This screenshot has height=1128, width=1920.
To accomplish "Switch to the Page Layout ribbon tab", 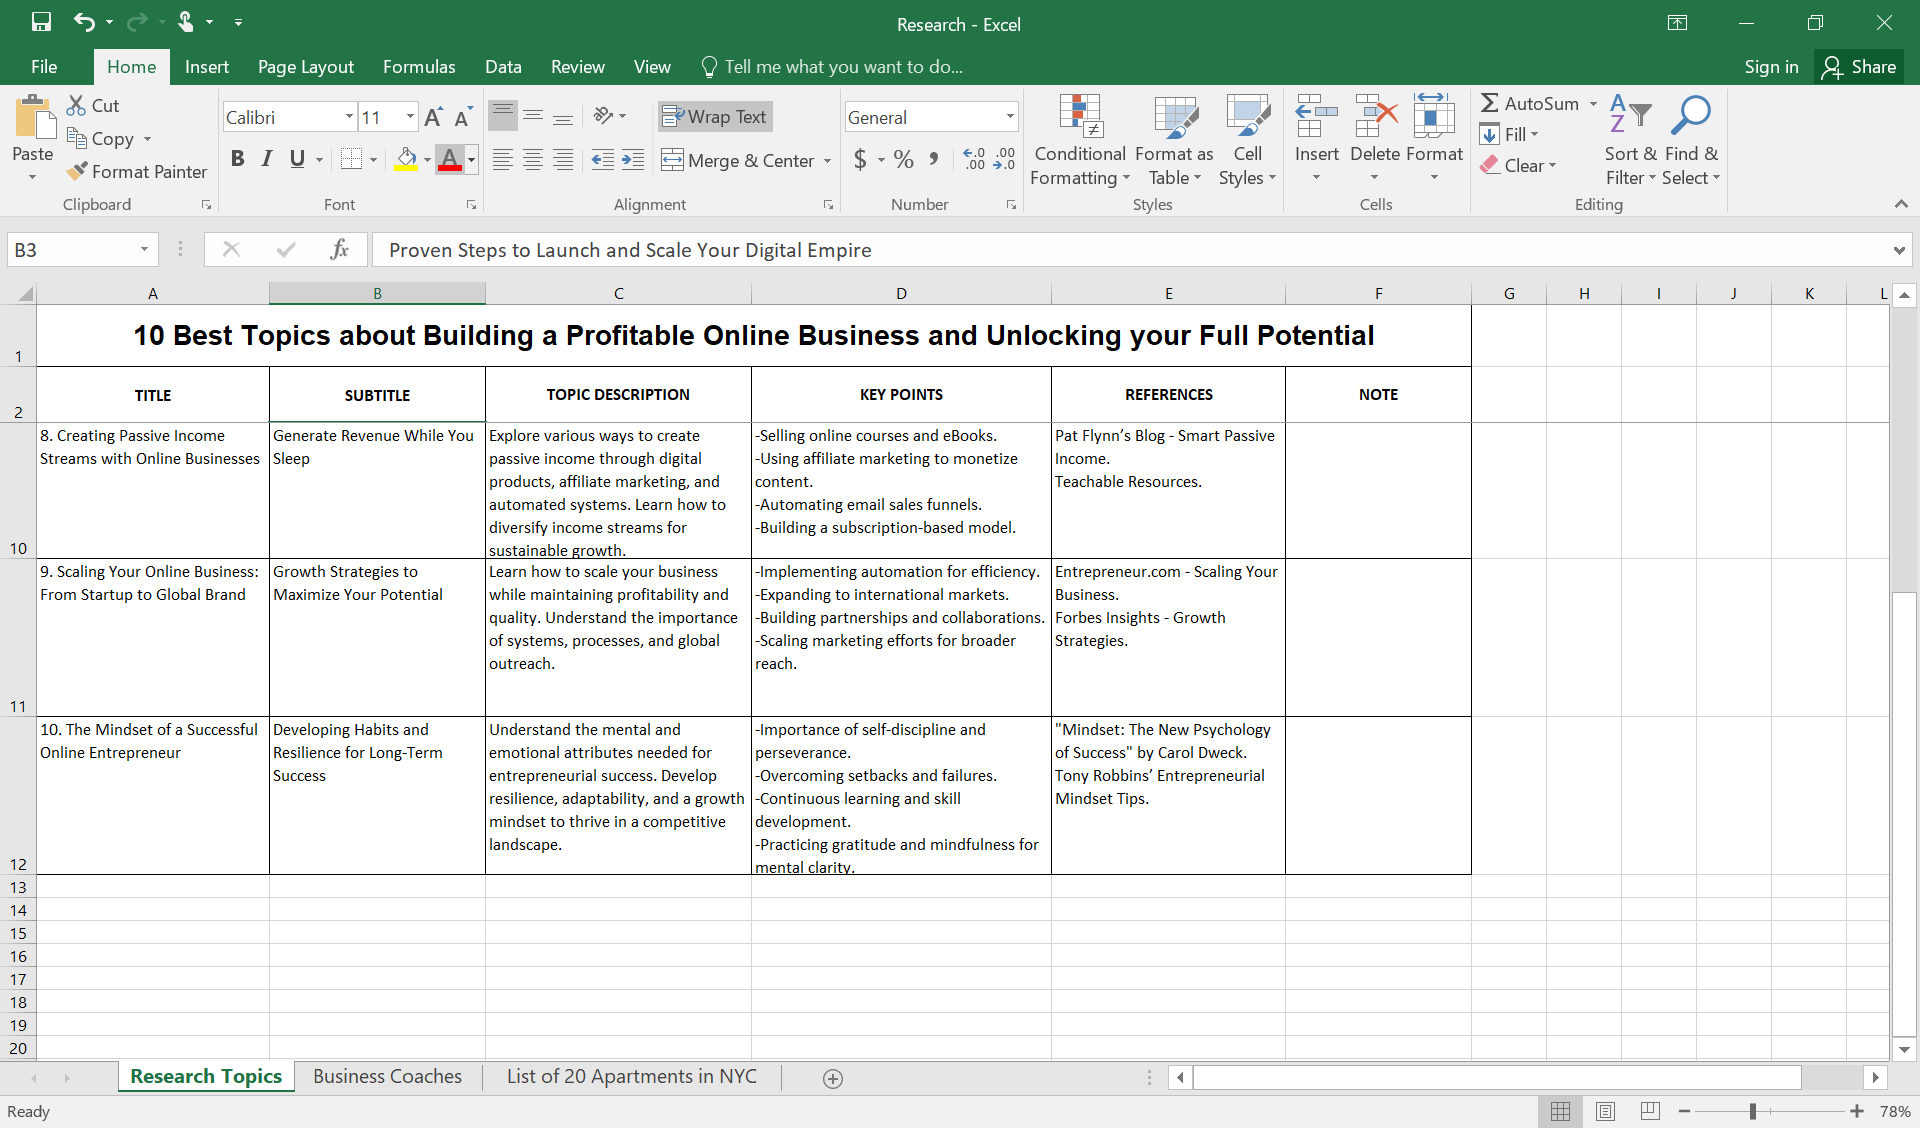I will point(306,67).
